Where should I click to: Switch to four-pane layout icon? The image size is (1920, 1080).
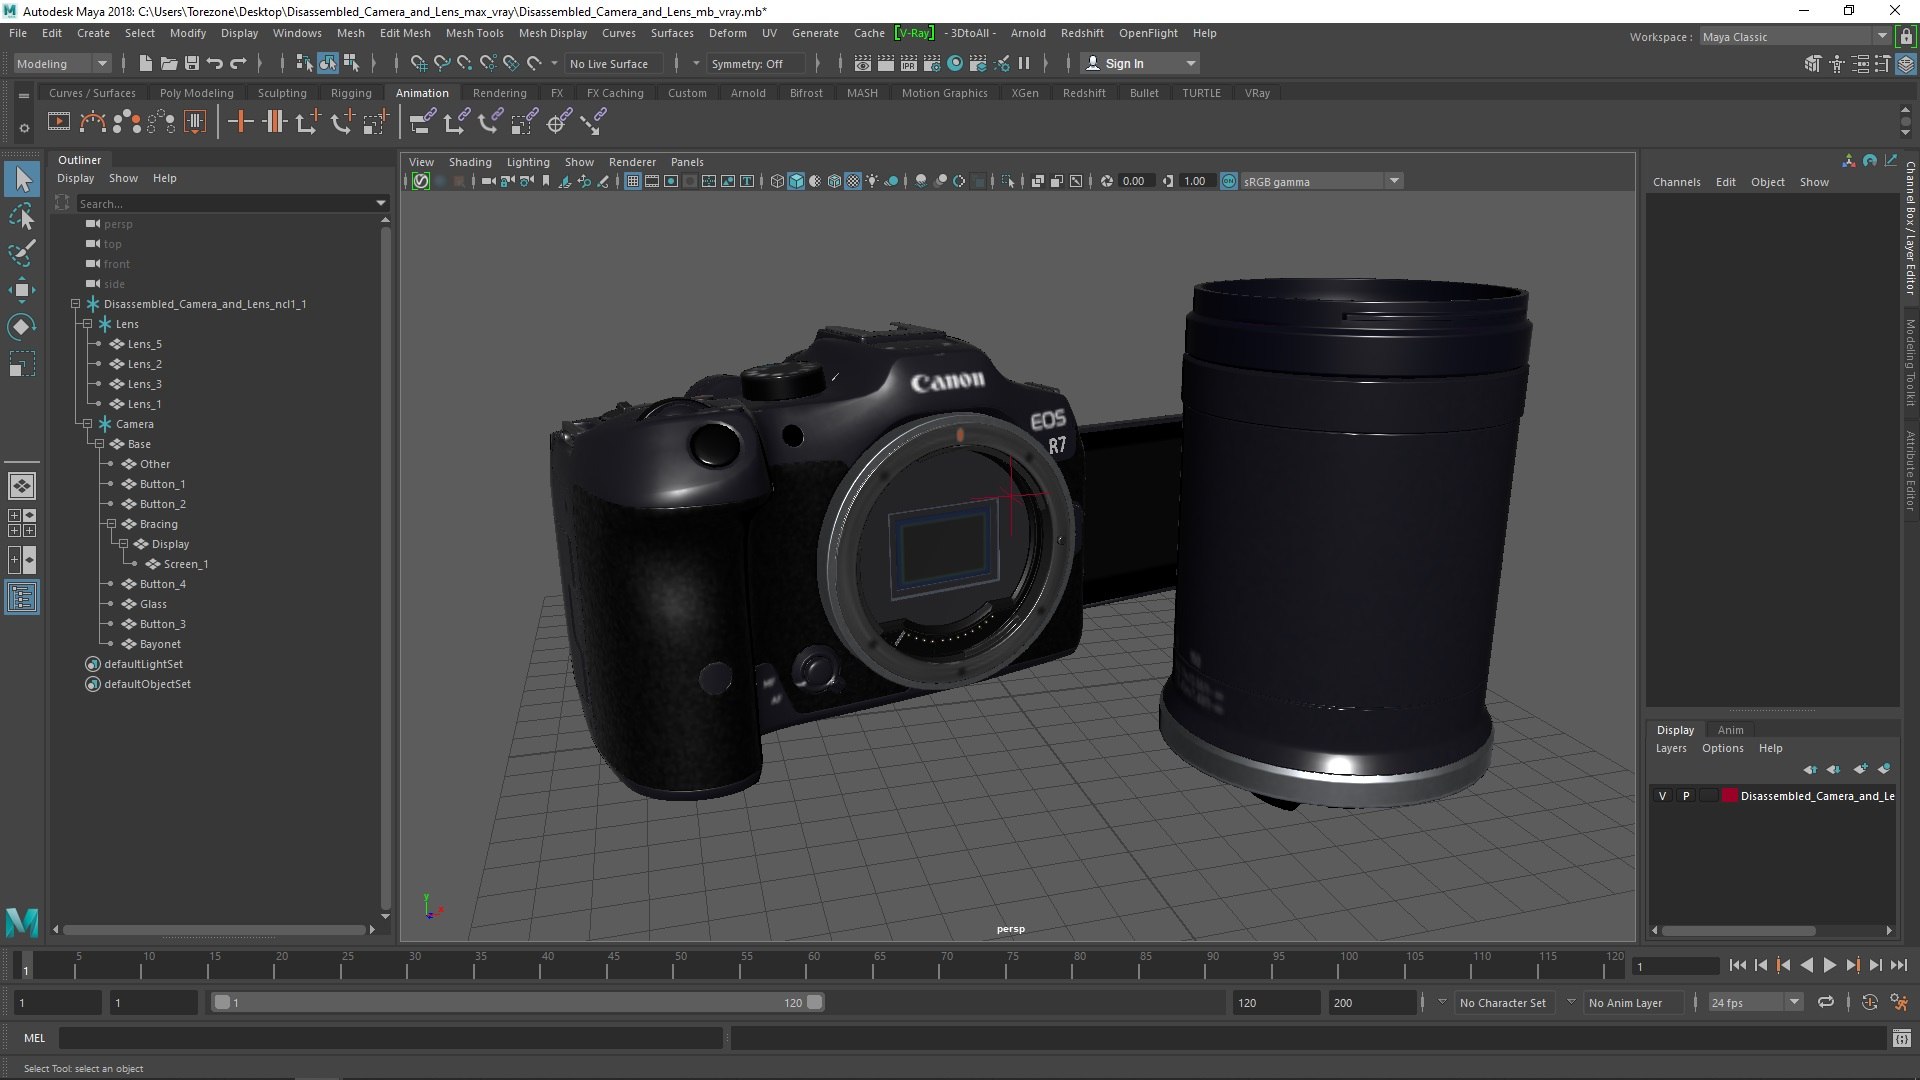pyautogui.click(x=22, y=523)
